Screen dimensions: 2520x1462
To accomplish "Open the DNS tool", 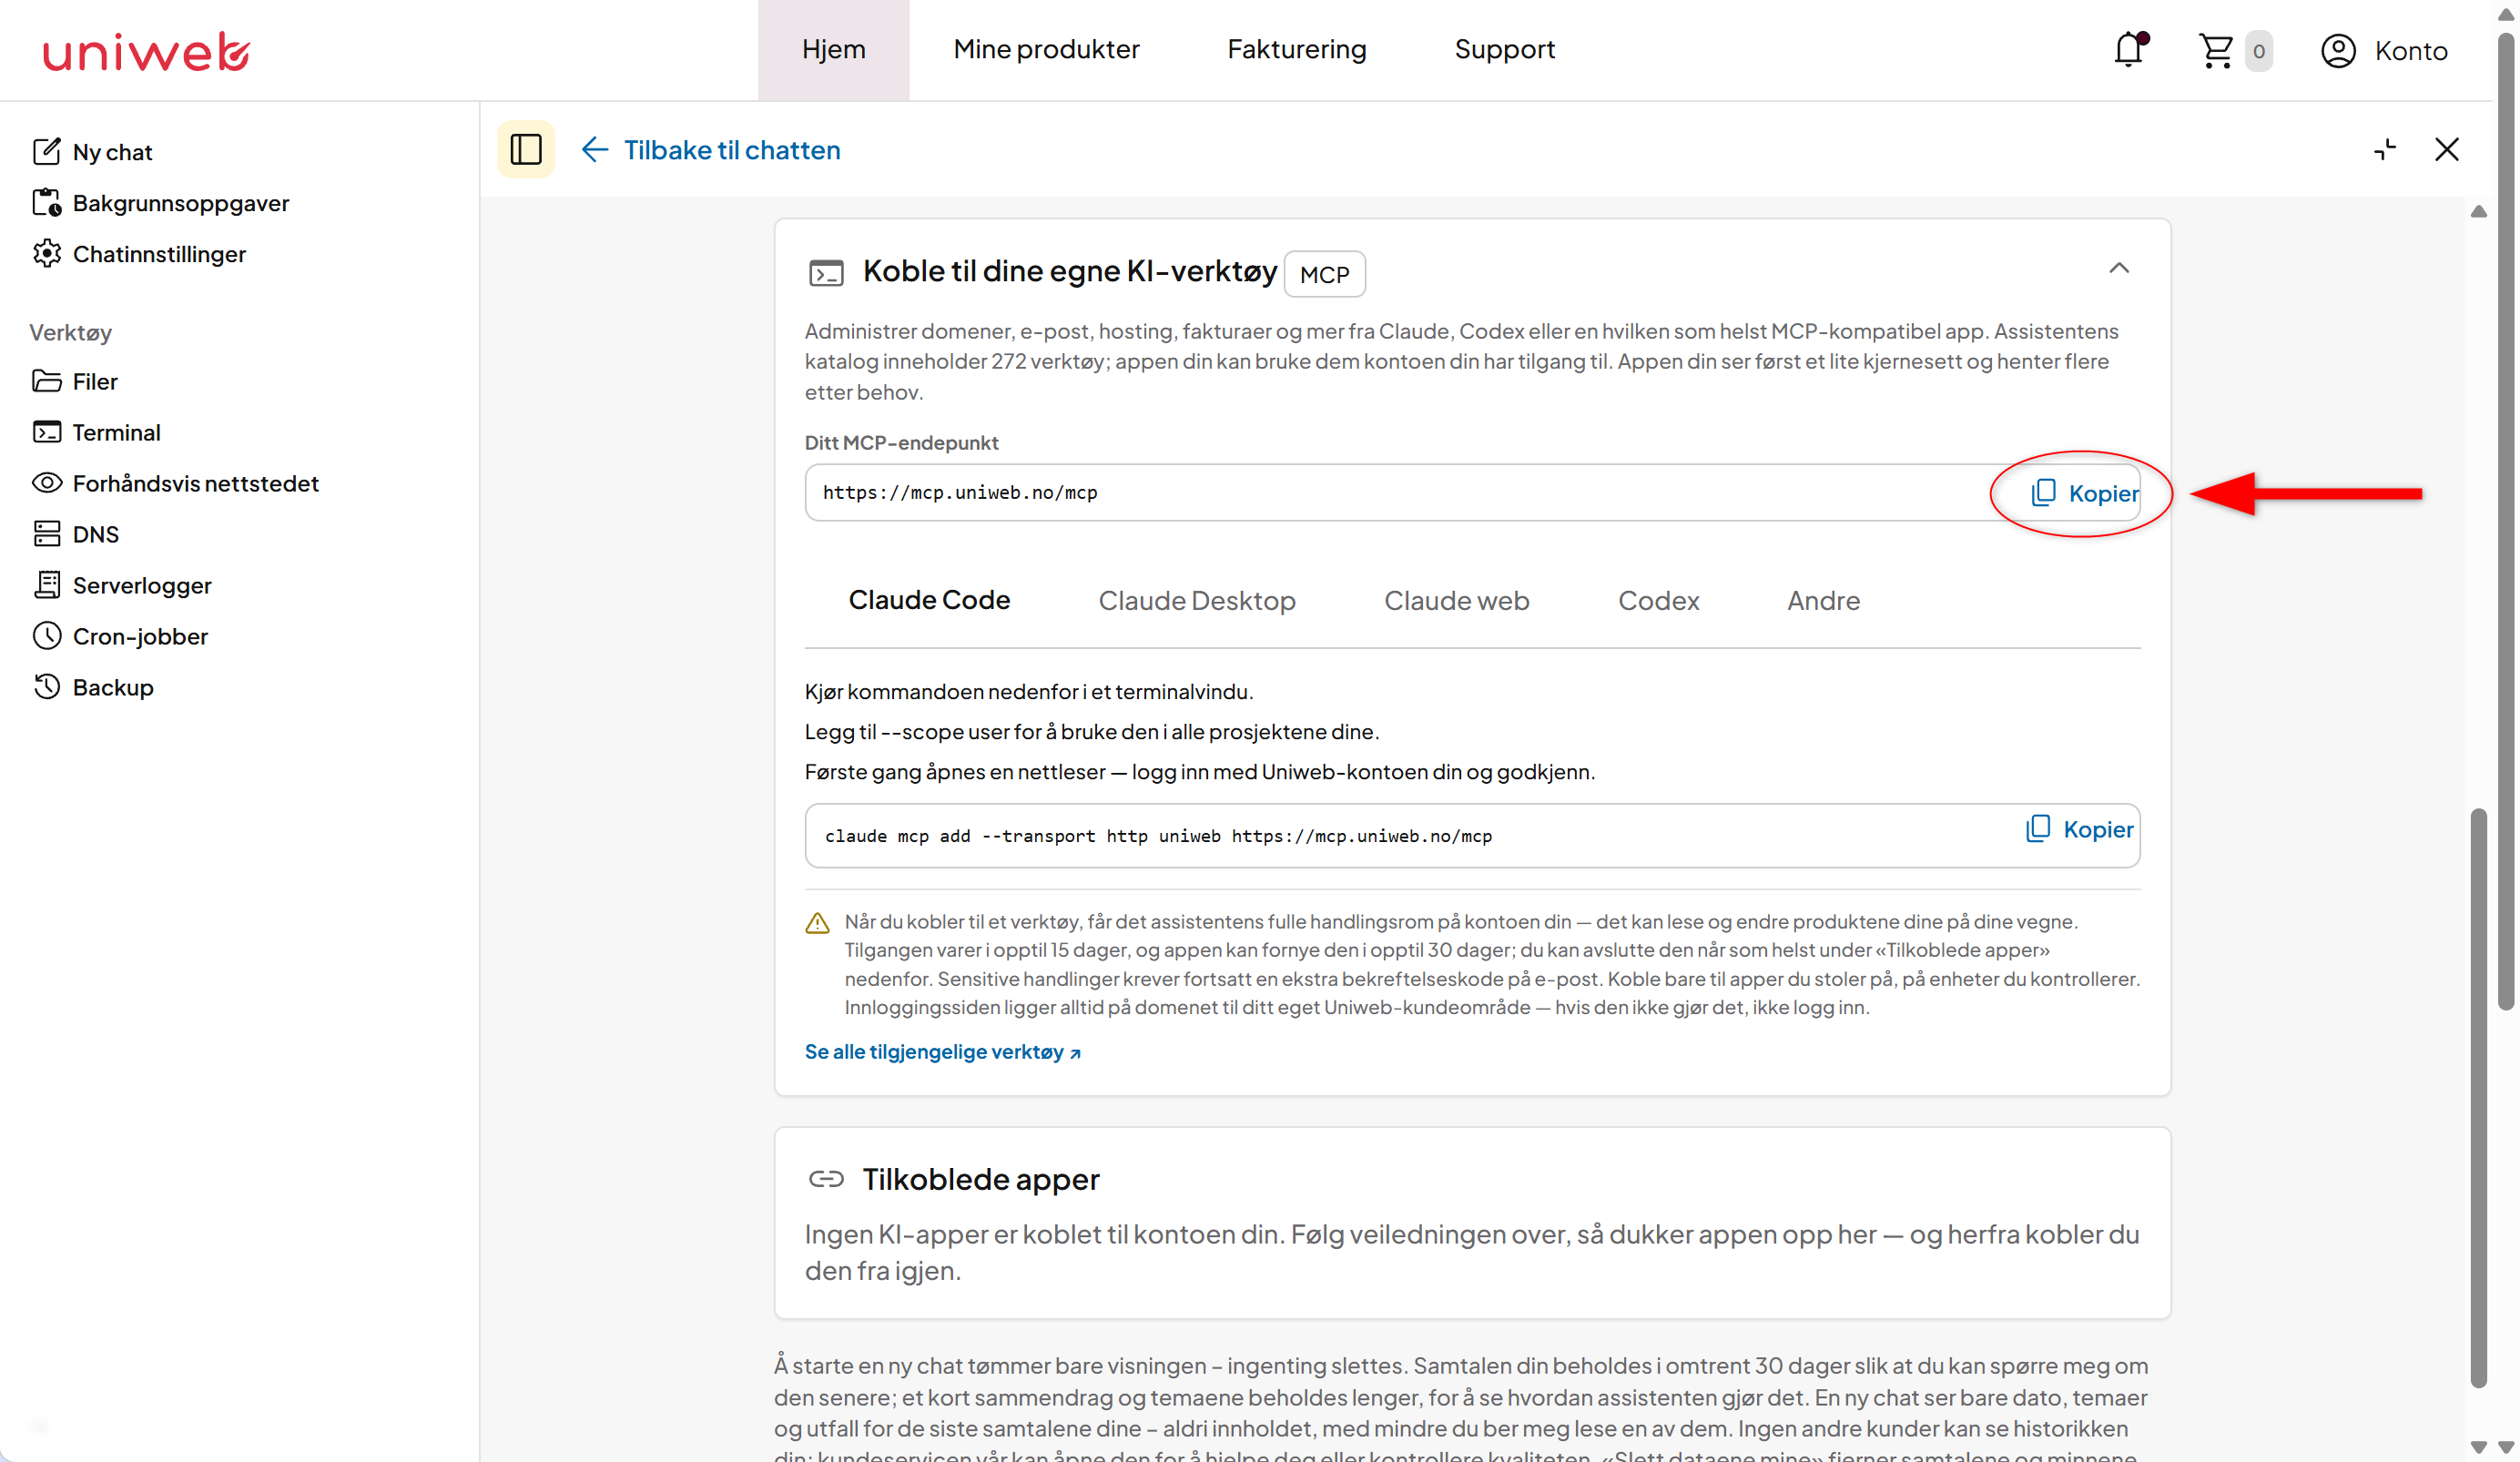I will (75, 534).
